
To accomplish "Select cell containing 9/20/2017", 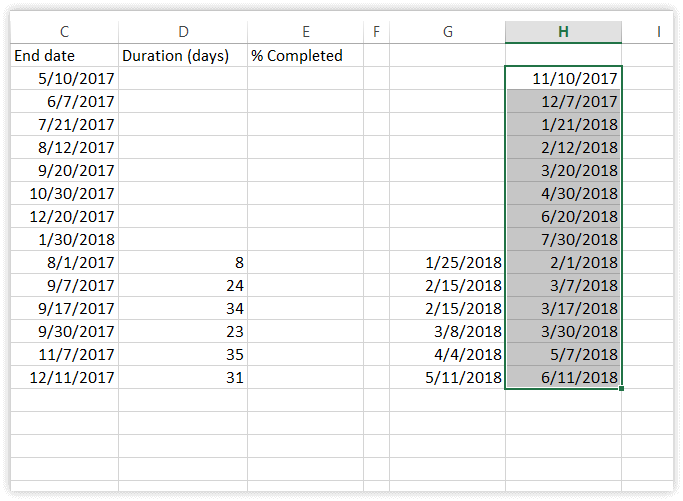I will (x=64, y=170).
